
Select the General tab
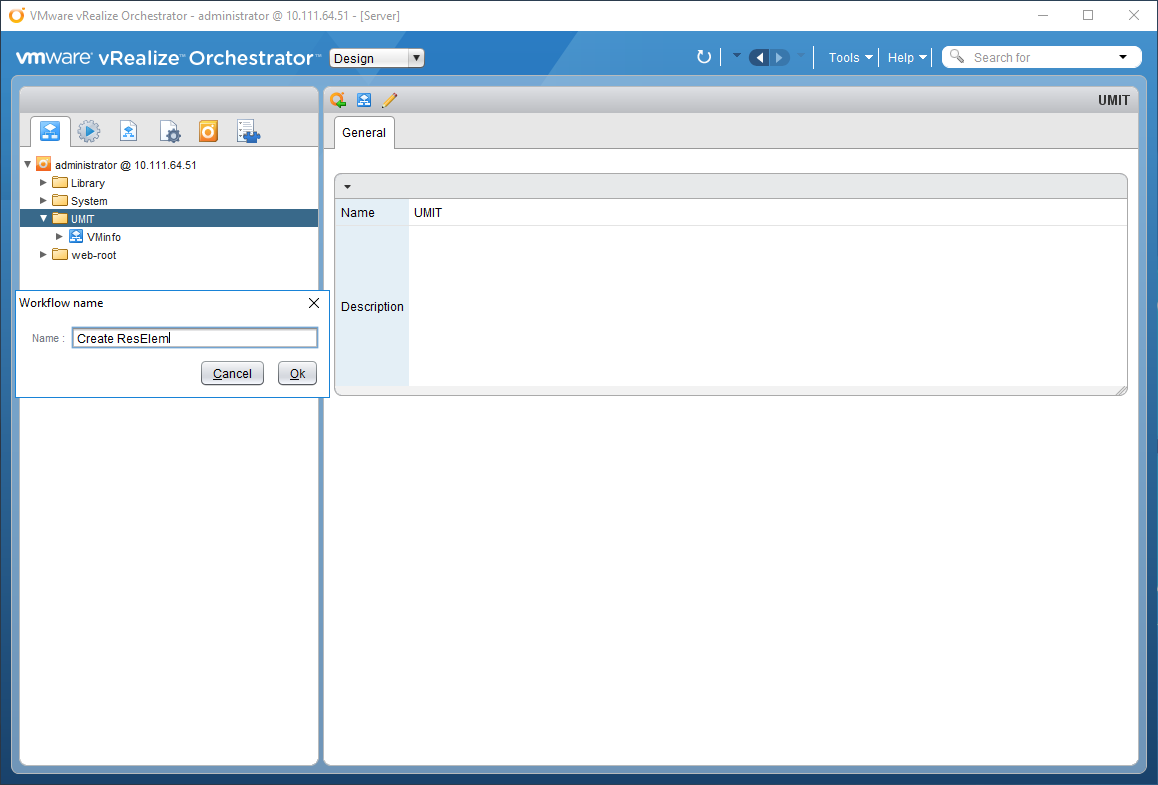(364, 133)
